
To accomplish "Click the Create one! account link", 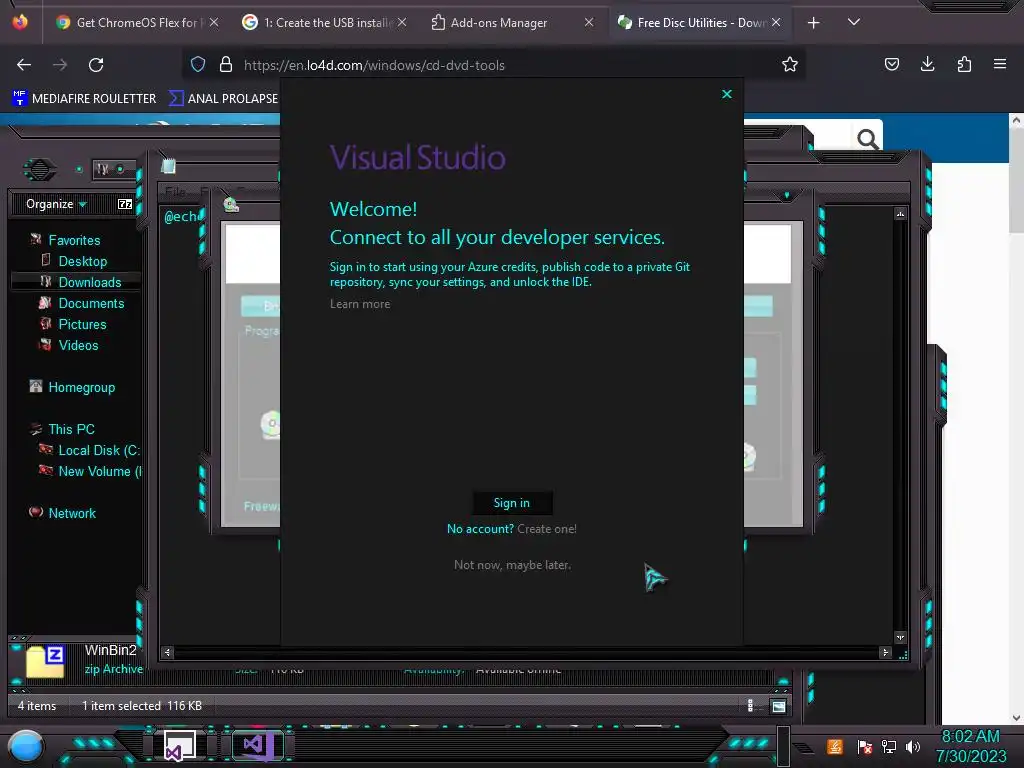I will (547, 529).
